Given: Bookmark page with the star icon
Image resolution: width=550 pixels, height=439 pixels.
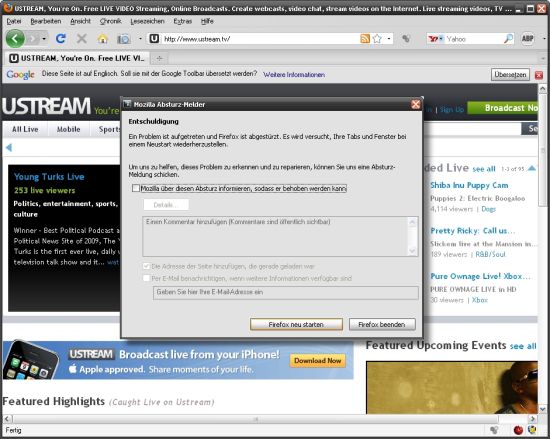Looking at the screenshot, I should (x=377, y=39).
